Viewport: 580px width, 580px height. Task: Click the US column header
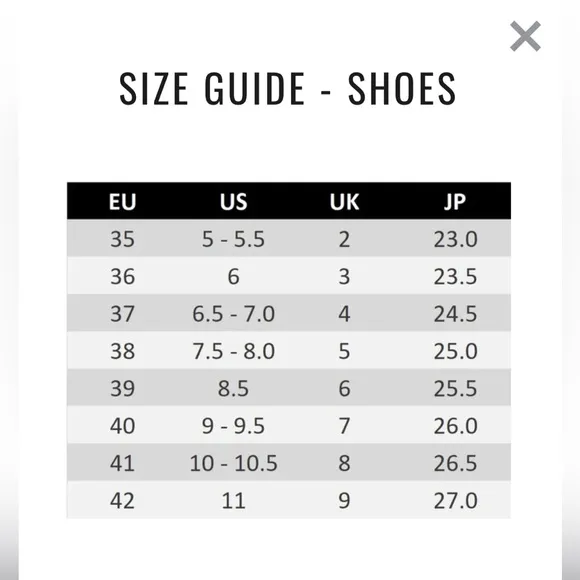click(x=233, y=202)
